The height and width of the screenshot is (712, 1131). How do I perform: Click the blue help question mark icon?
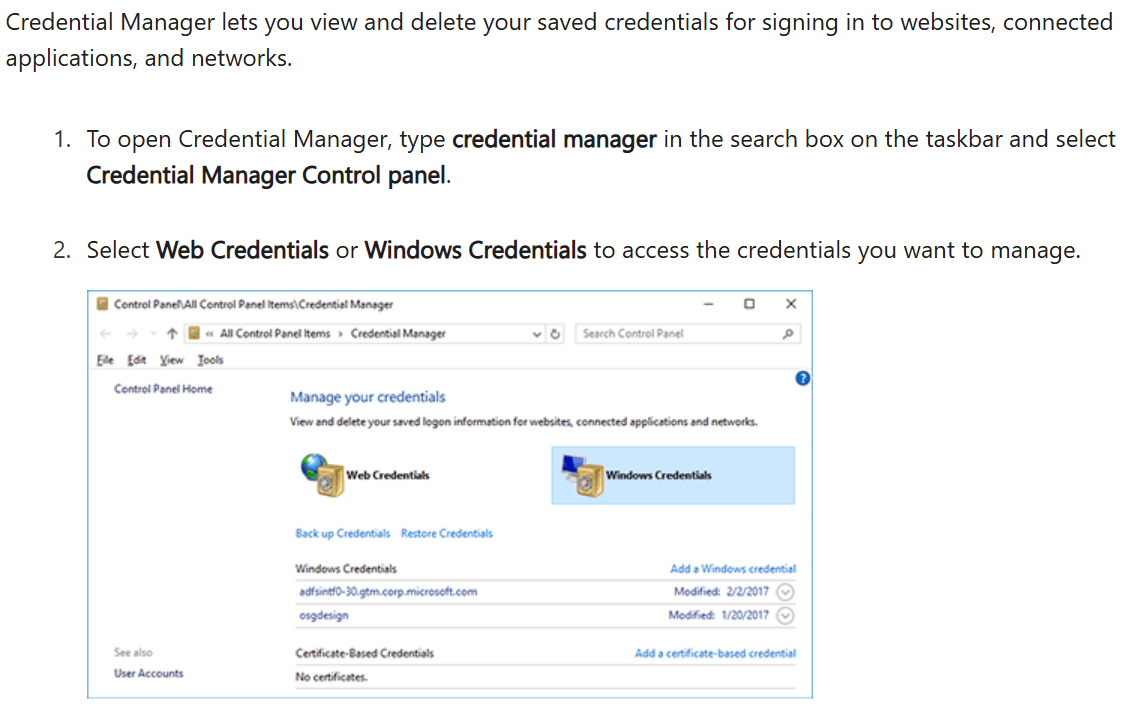pyautogui.click(x=801, y=378)
